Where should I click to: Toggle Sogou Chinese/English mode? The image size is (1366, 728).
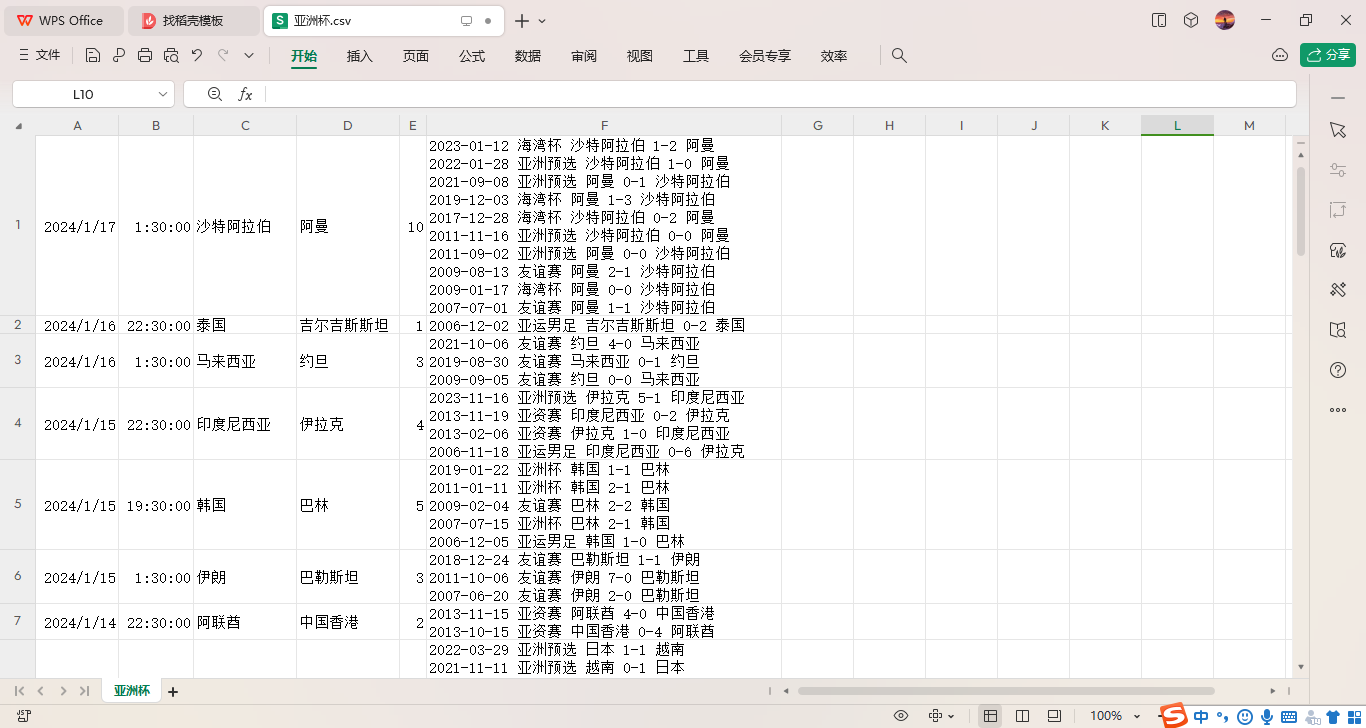1201,716
